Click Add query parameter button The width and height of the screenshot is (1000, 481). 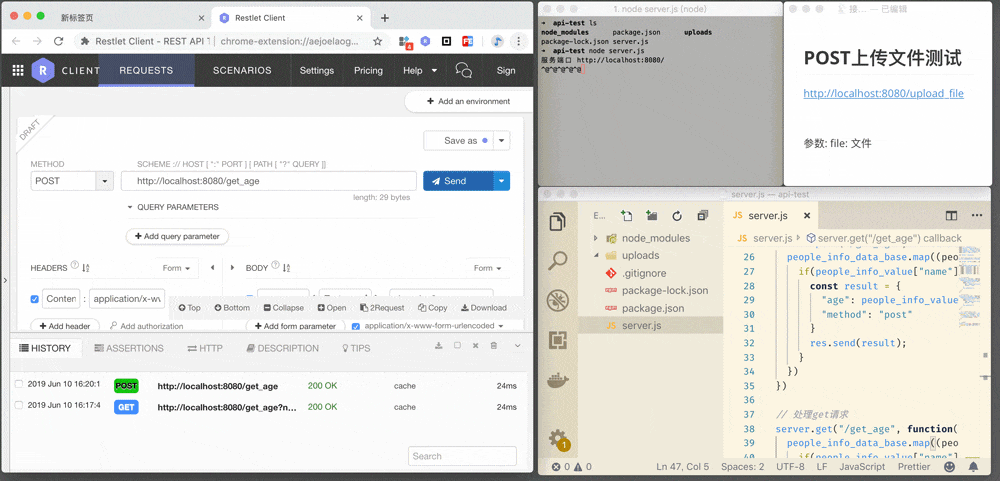(x=177, y=236)
